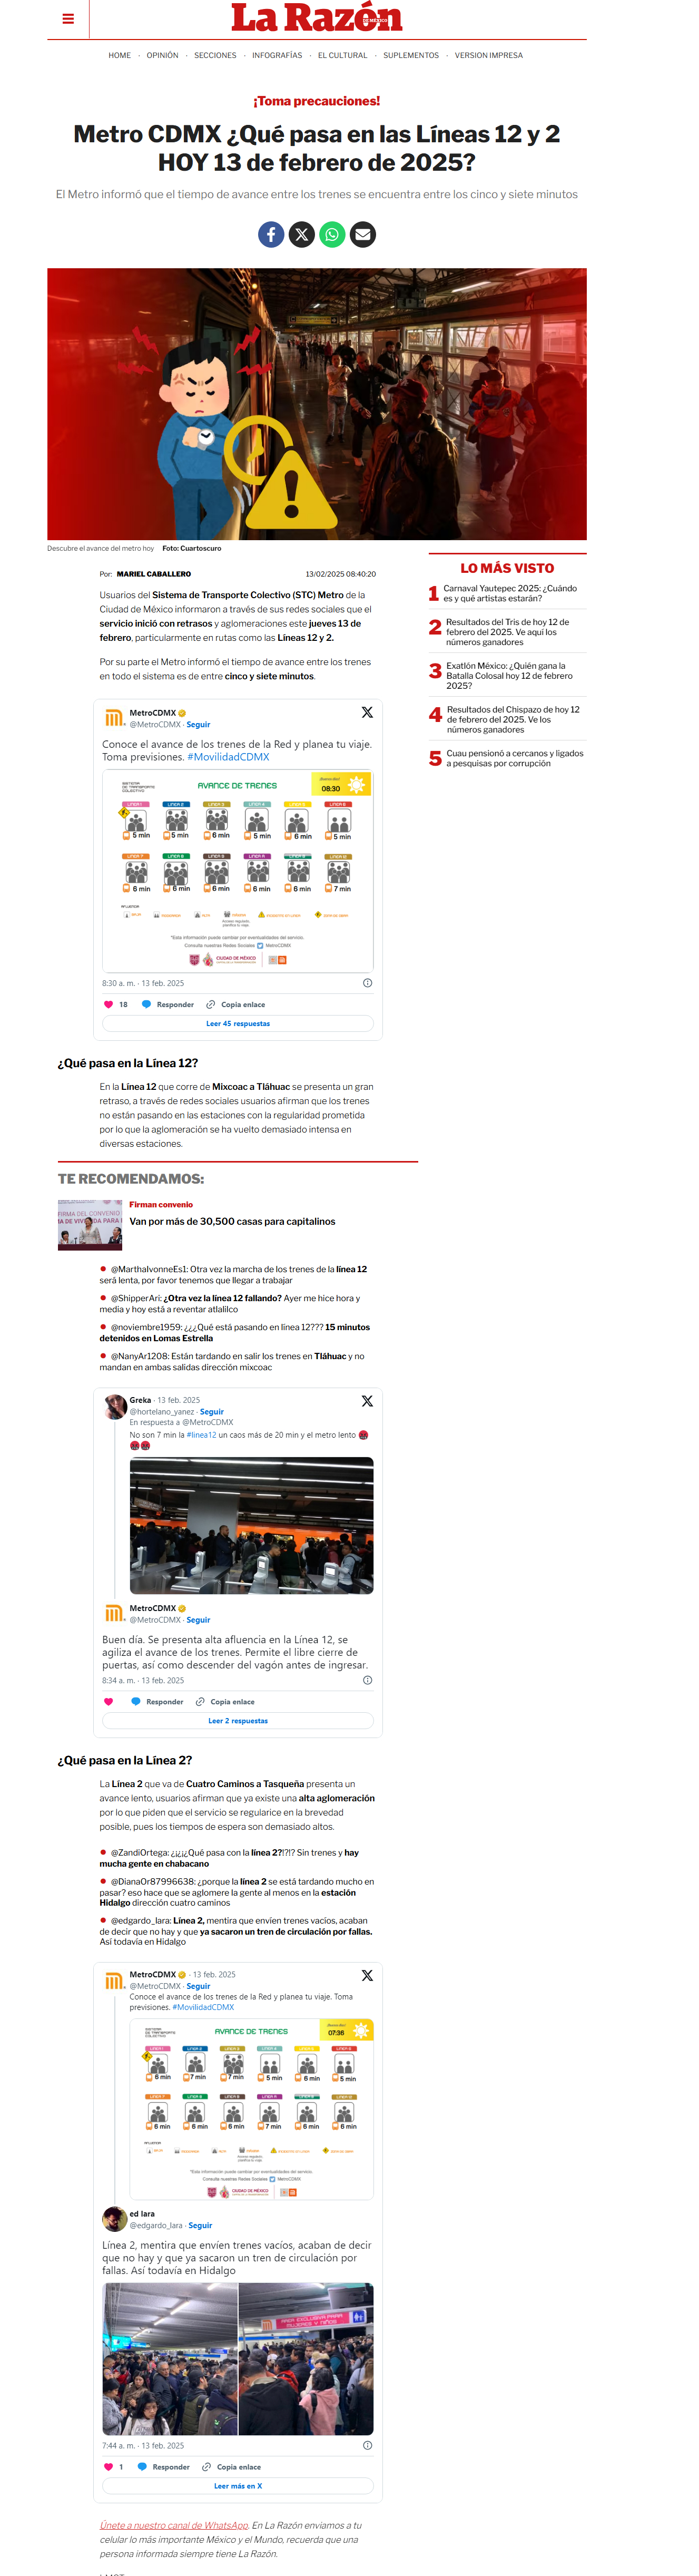Open the 30,500 casas recommended thumbnail

(x=90, y=1224)
